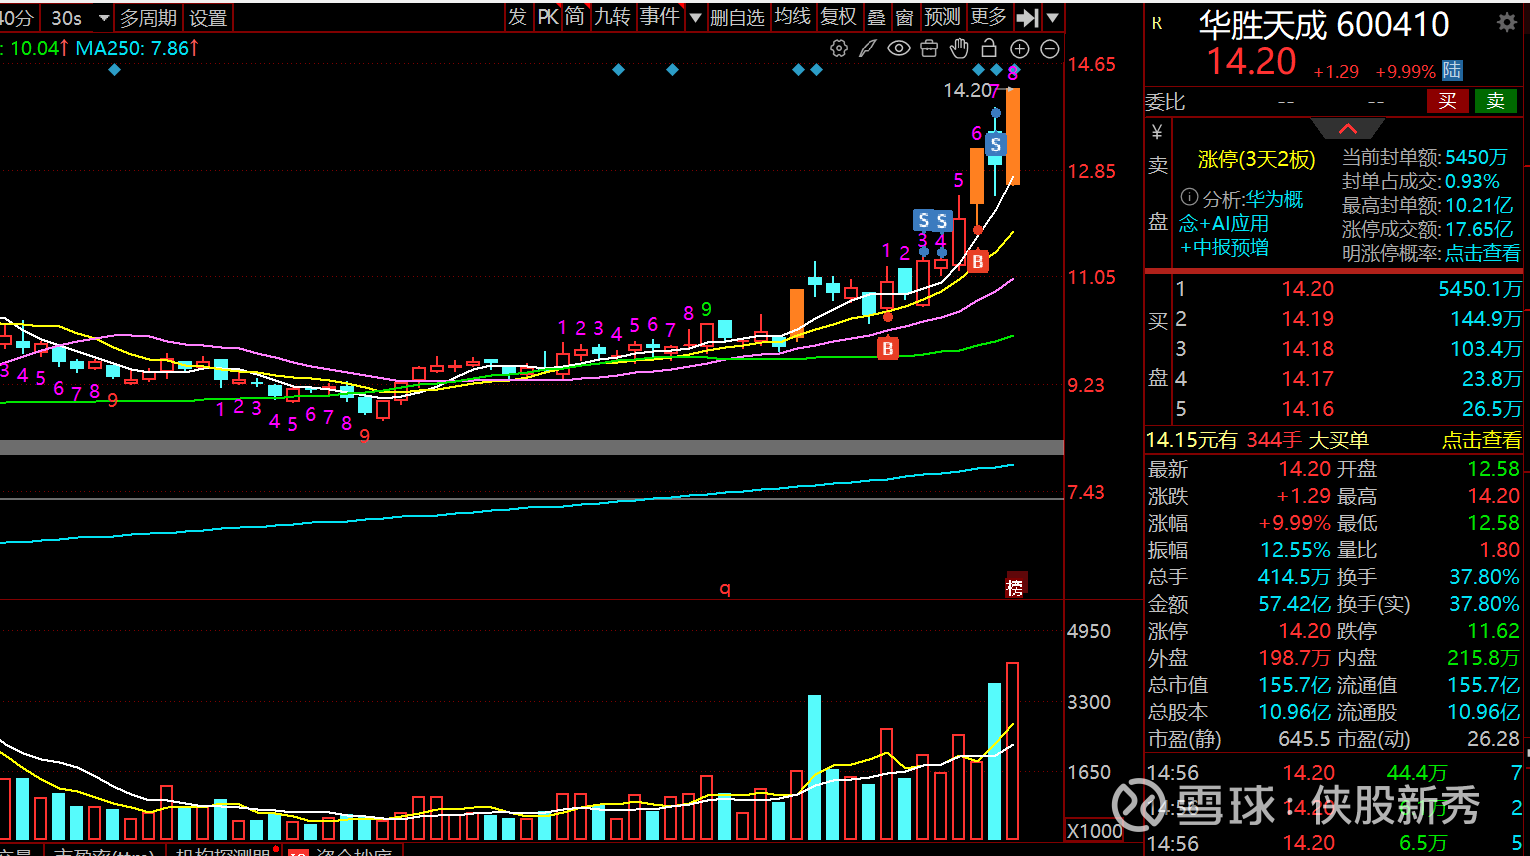Click buy level 3 price 14.18
The height and width of the screenshot is (856, 1530).
pyautogui.click(x=1308, y=349)
